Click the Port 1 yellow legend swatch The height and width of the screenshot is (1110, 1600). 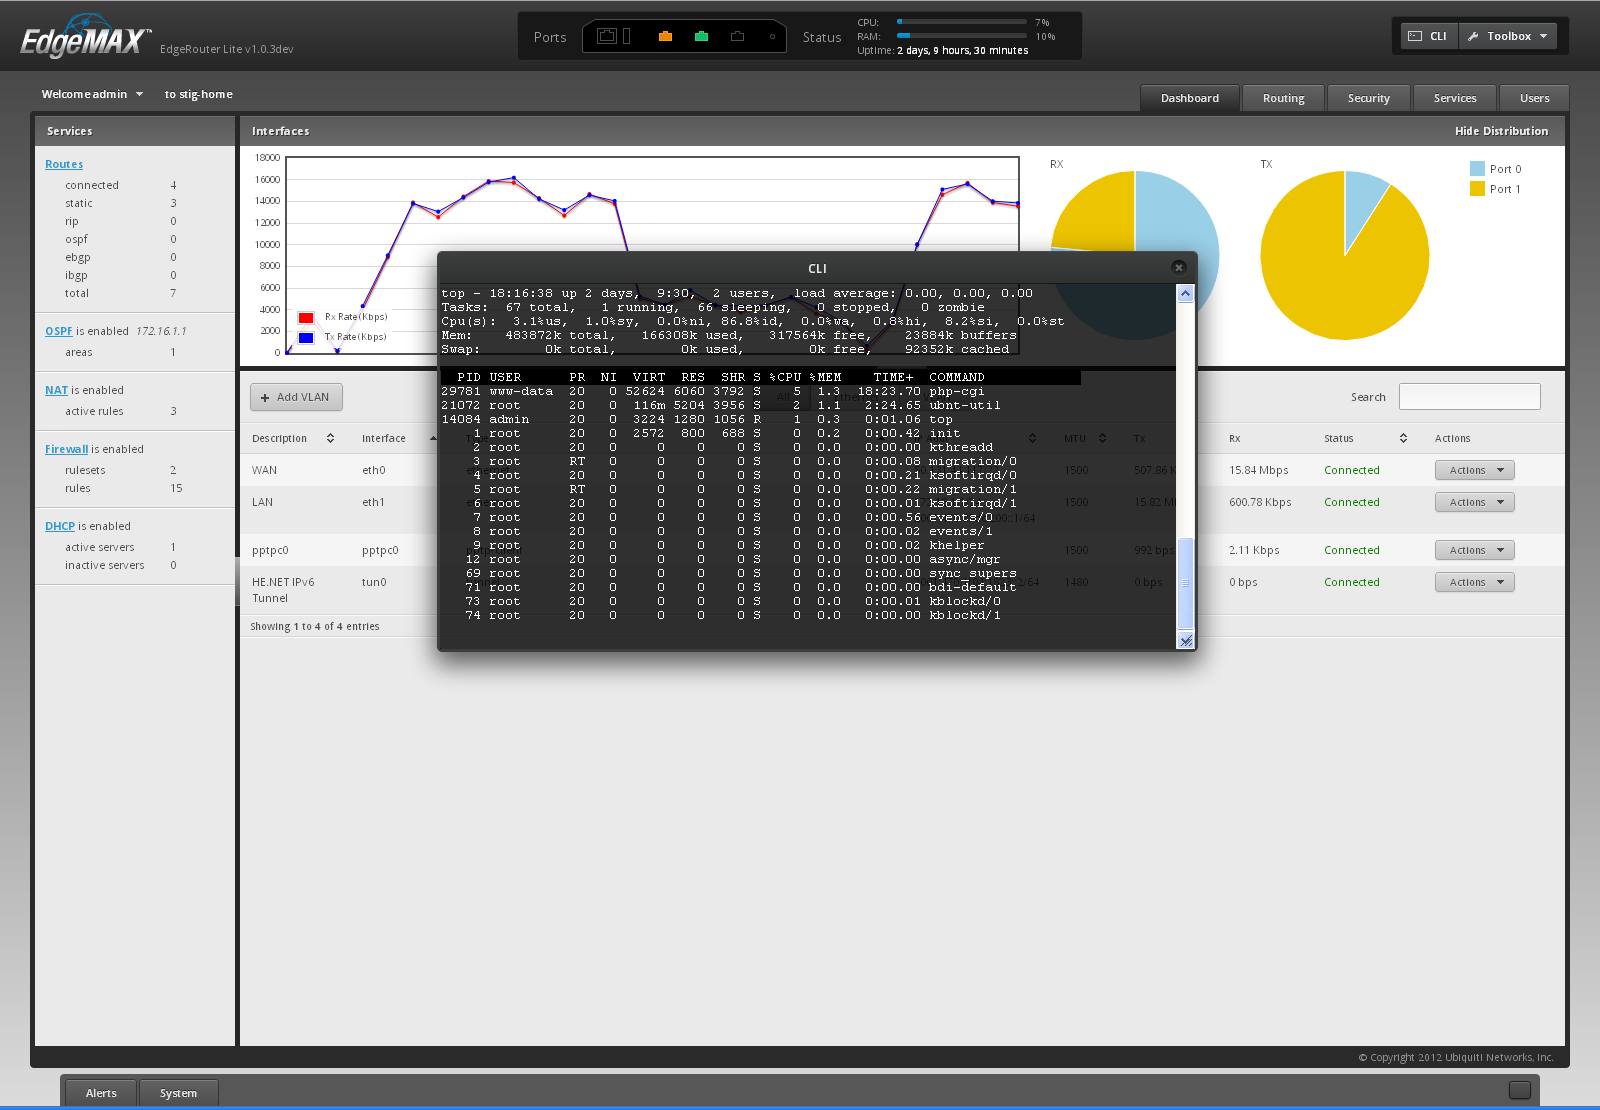click(x=1475, y=188)
